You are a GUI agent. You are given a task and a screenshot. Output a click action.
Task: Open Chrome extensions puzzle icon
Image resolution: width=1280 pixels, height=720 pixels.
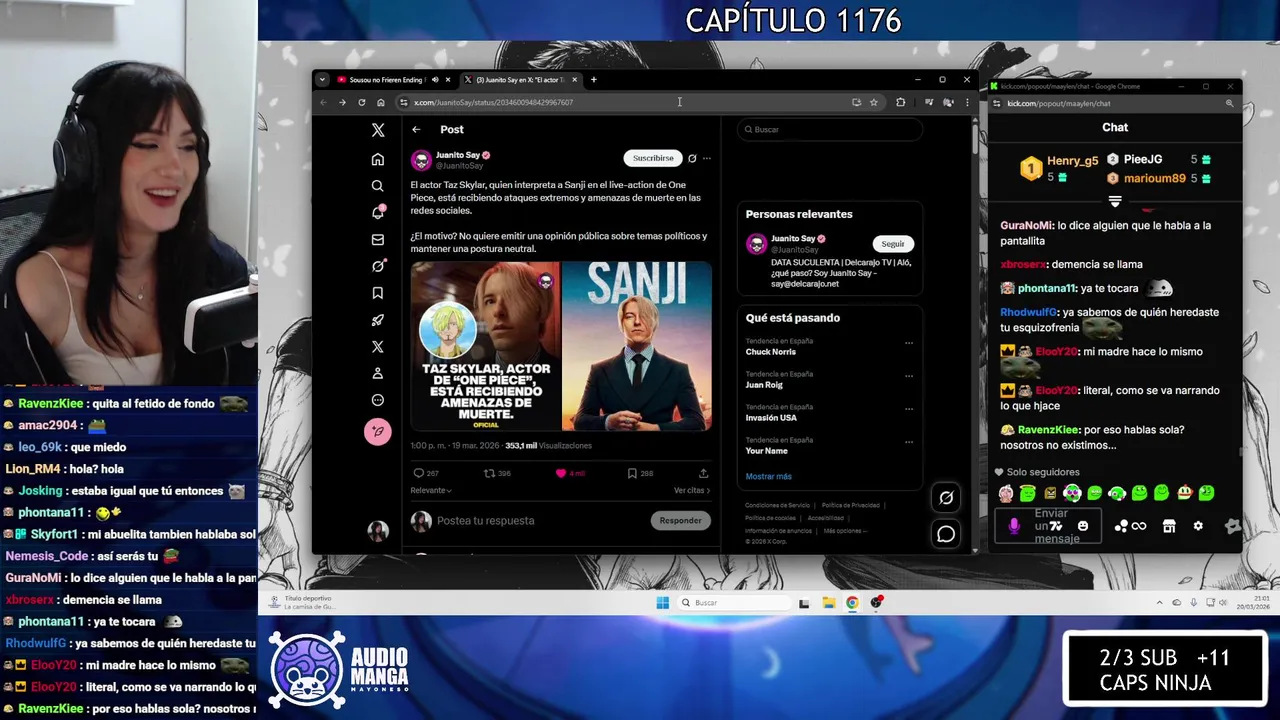900,102
